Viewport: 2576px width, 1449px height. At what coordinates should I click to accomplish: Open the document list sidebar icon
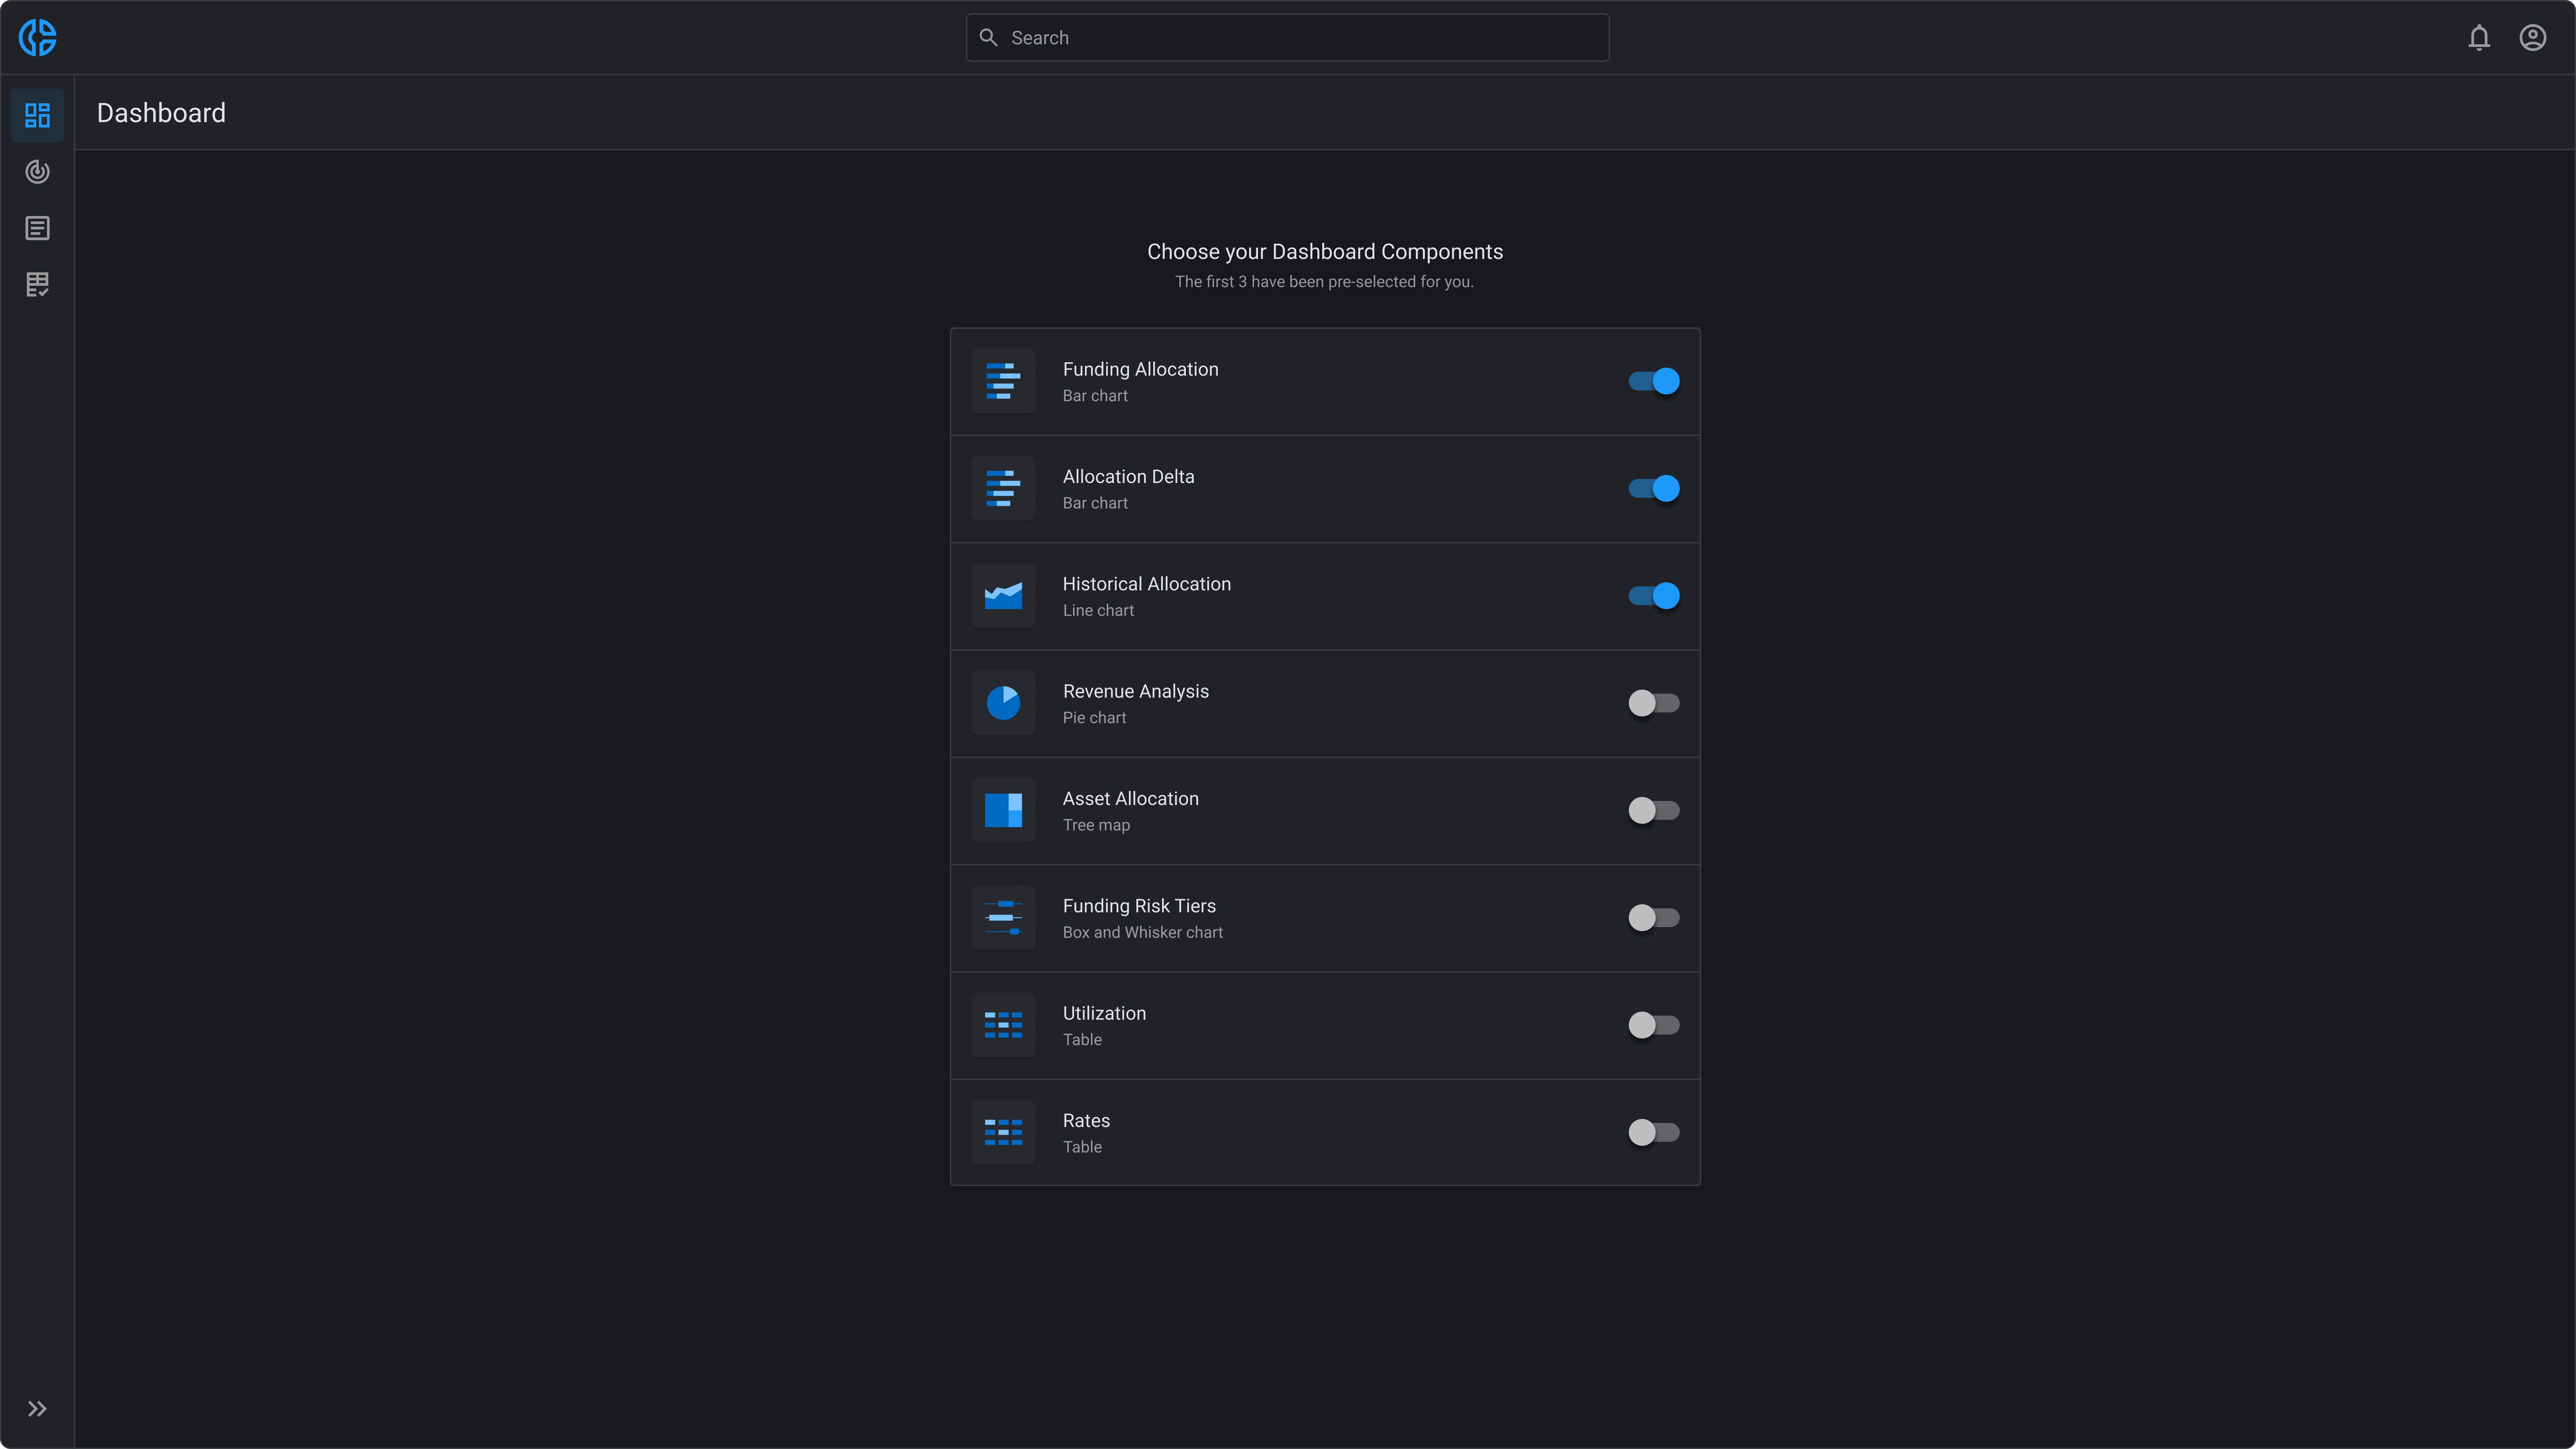click(37, 228)
